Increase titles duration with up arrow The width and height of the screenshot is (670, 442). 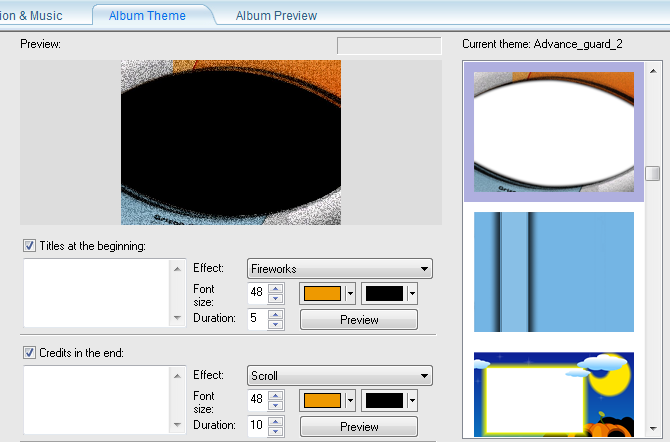(276, 314)
